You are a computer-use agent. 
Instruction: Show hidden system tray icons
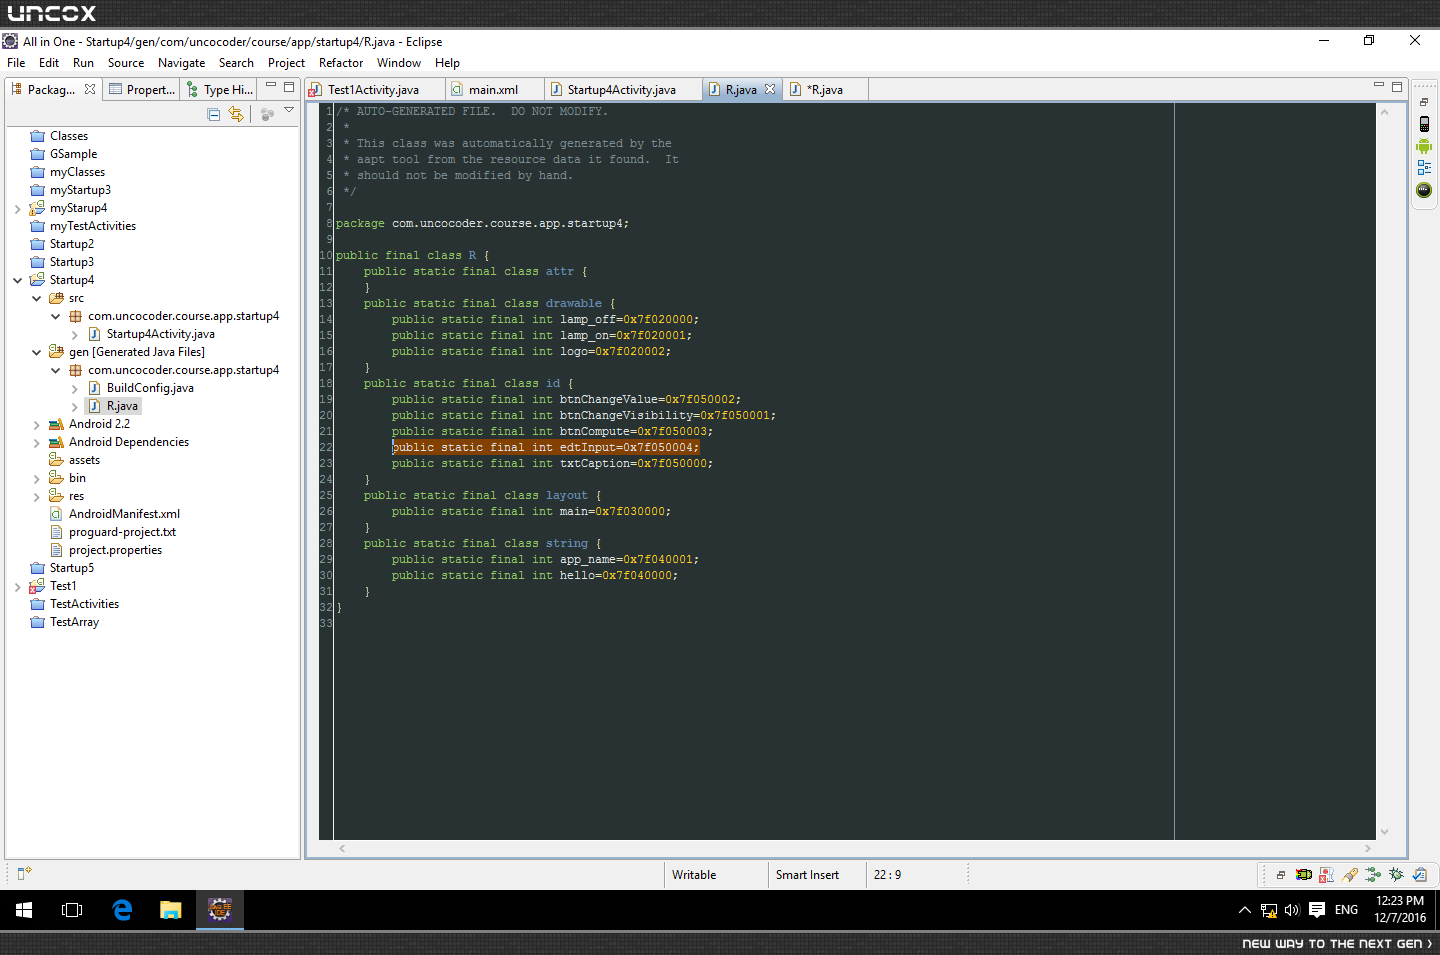[1245, 910]
